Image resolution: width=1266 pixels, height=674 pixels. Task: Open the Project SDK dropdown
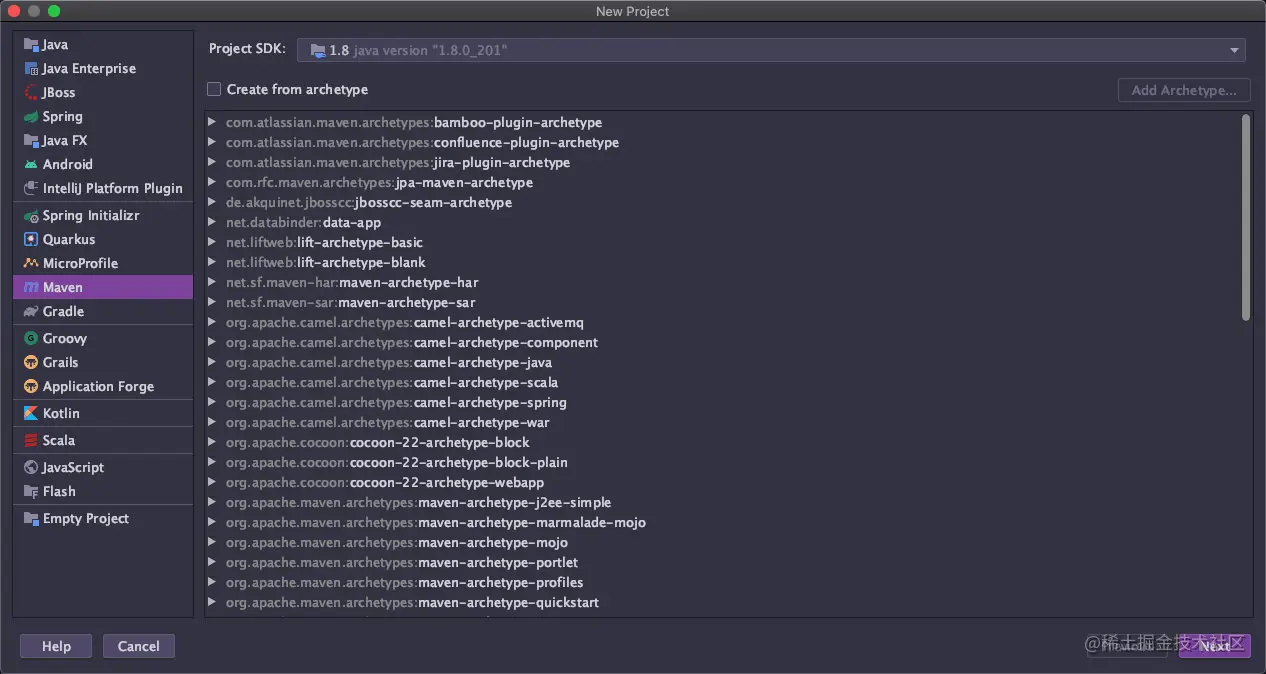coord(771,50)
